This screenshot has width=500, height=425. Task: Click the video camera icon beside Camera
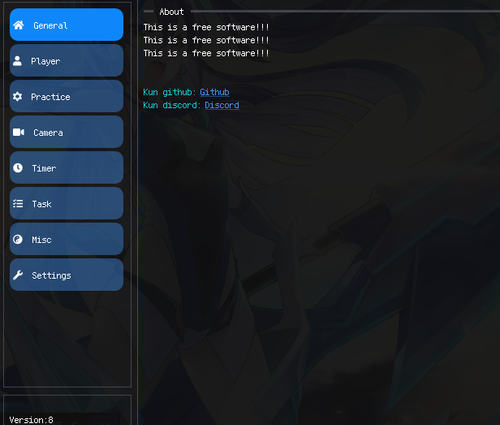coord(19,132)
